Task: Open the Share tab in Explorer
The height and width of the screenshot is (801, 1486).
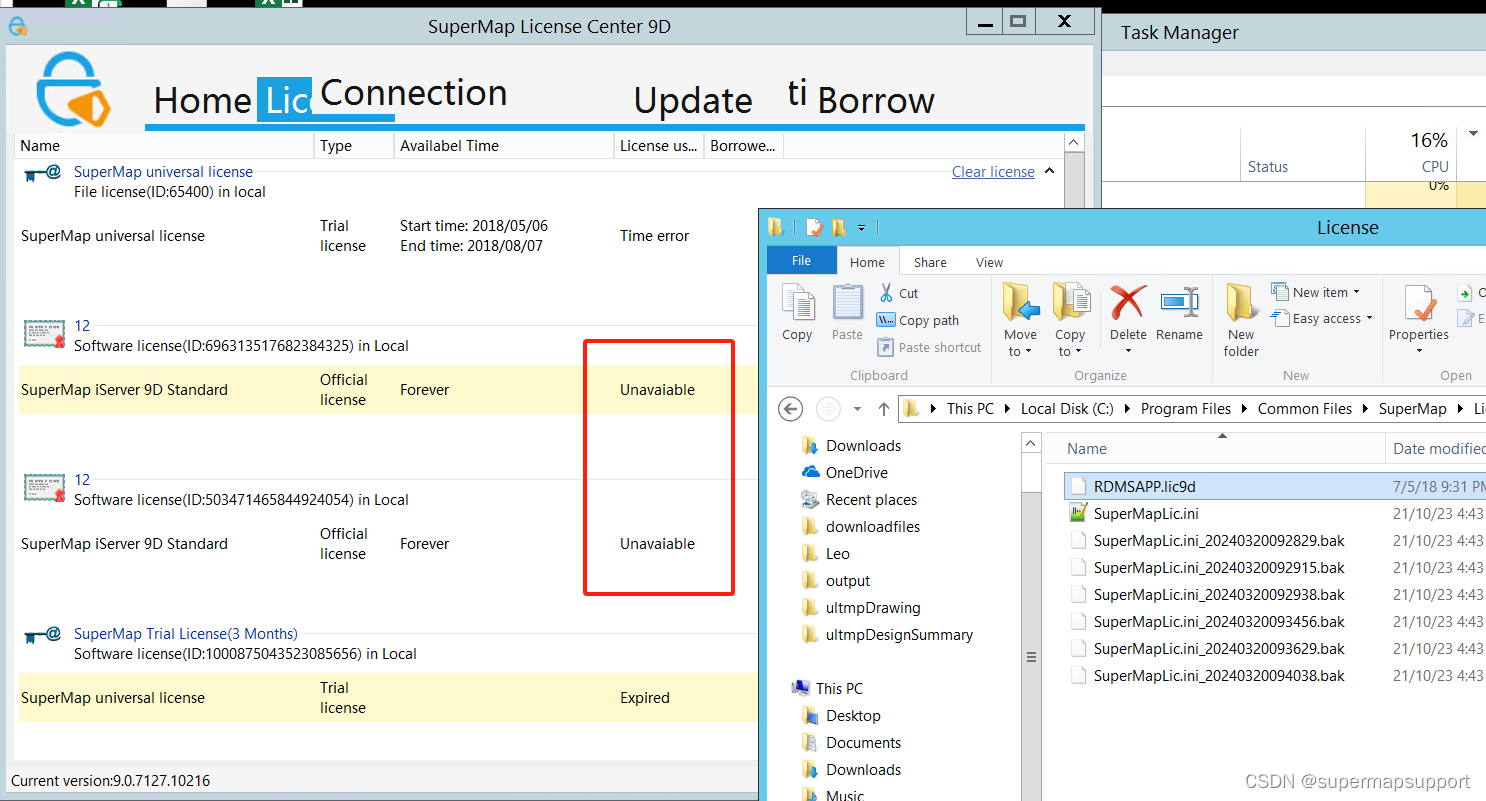Action: (x=930, y=262)
